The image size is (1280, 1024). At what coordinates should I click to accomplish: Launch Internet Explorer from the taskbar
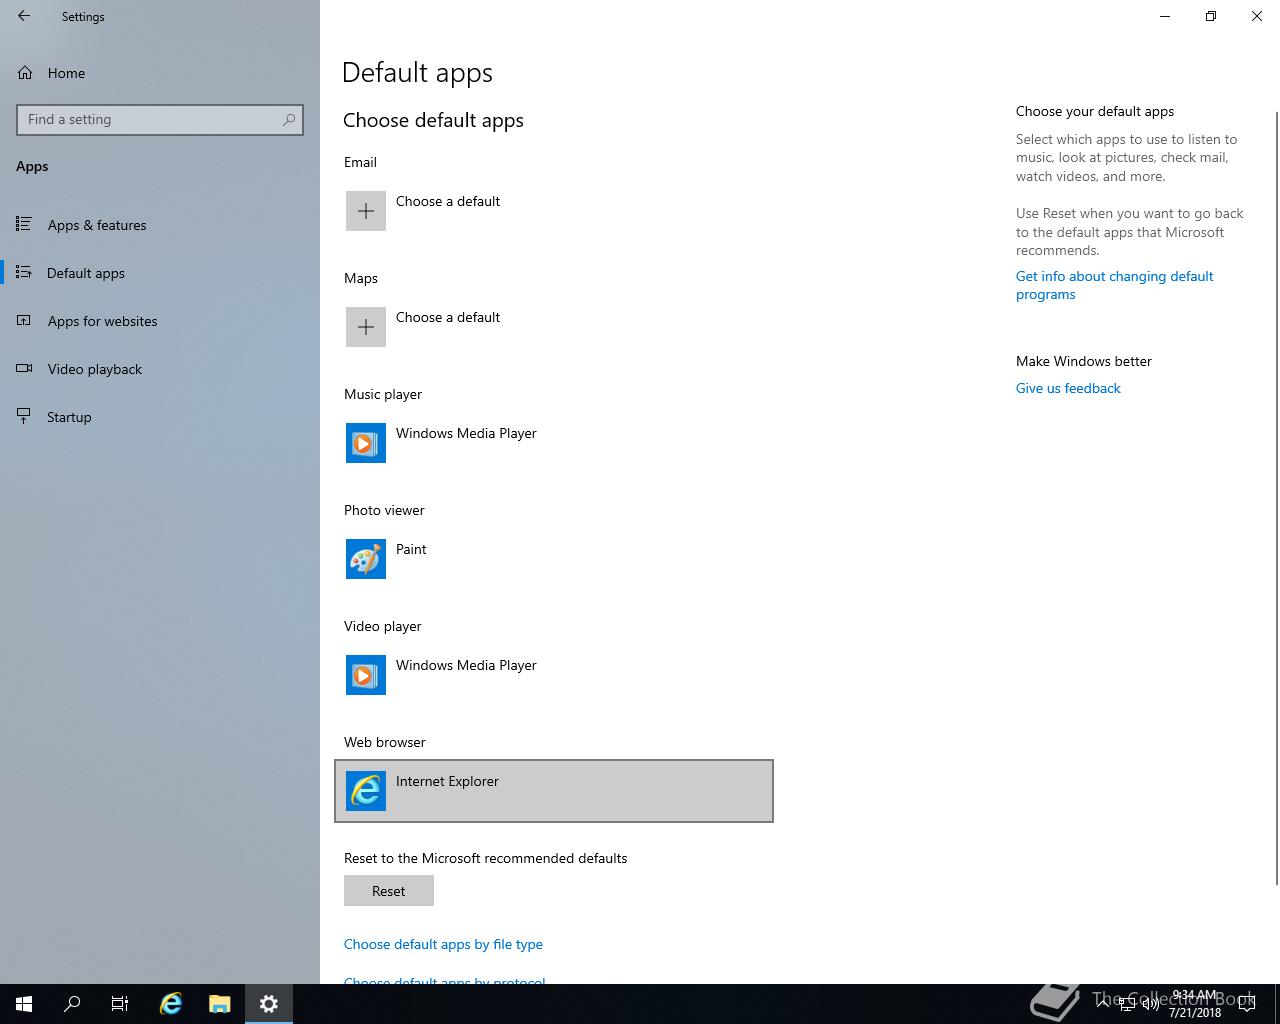(171, 1004)
